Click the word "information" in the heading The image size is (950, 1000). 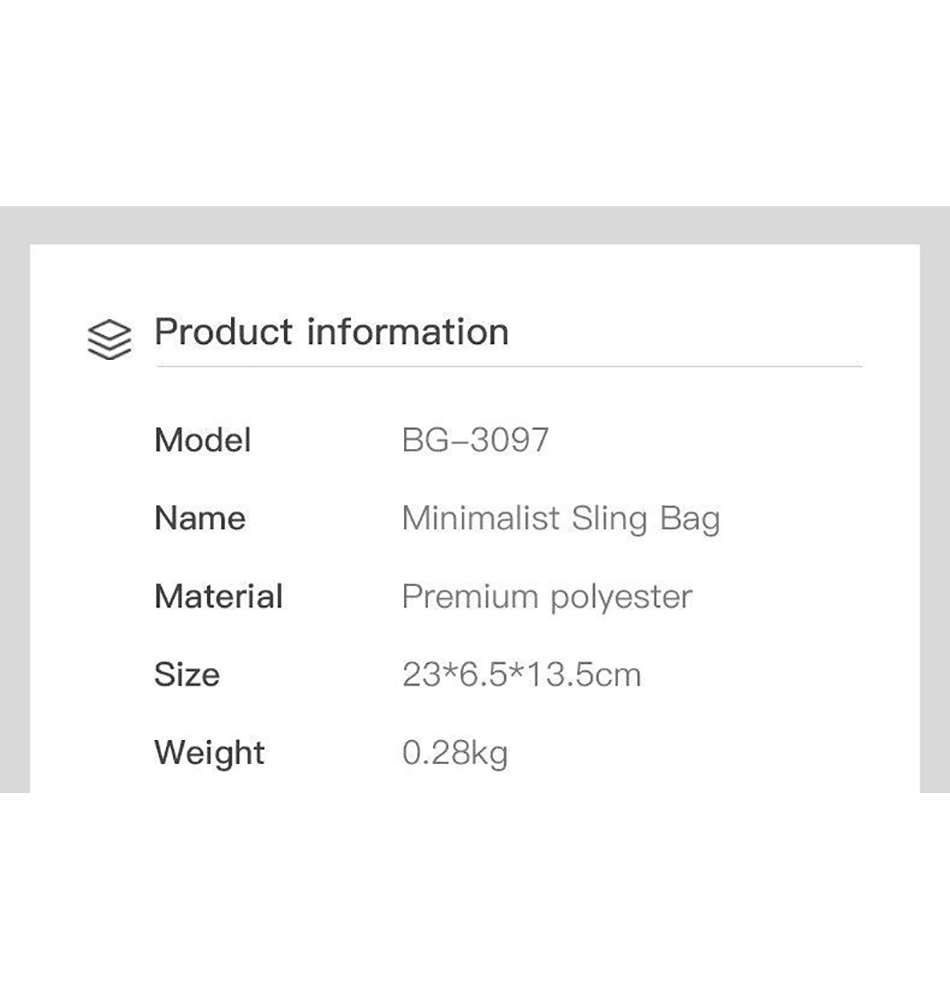point(407,332)
